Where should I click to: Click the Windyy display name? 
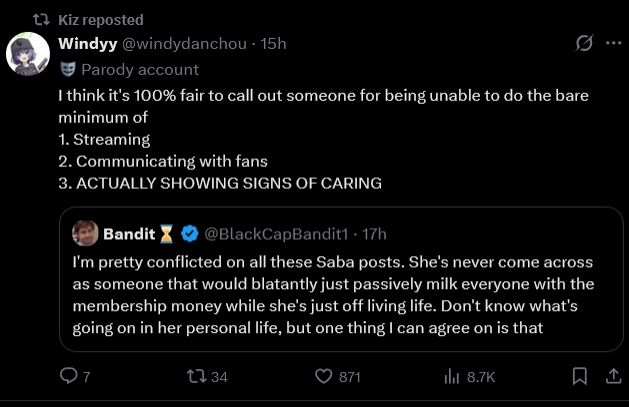(x=87, y=44)
